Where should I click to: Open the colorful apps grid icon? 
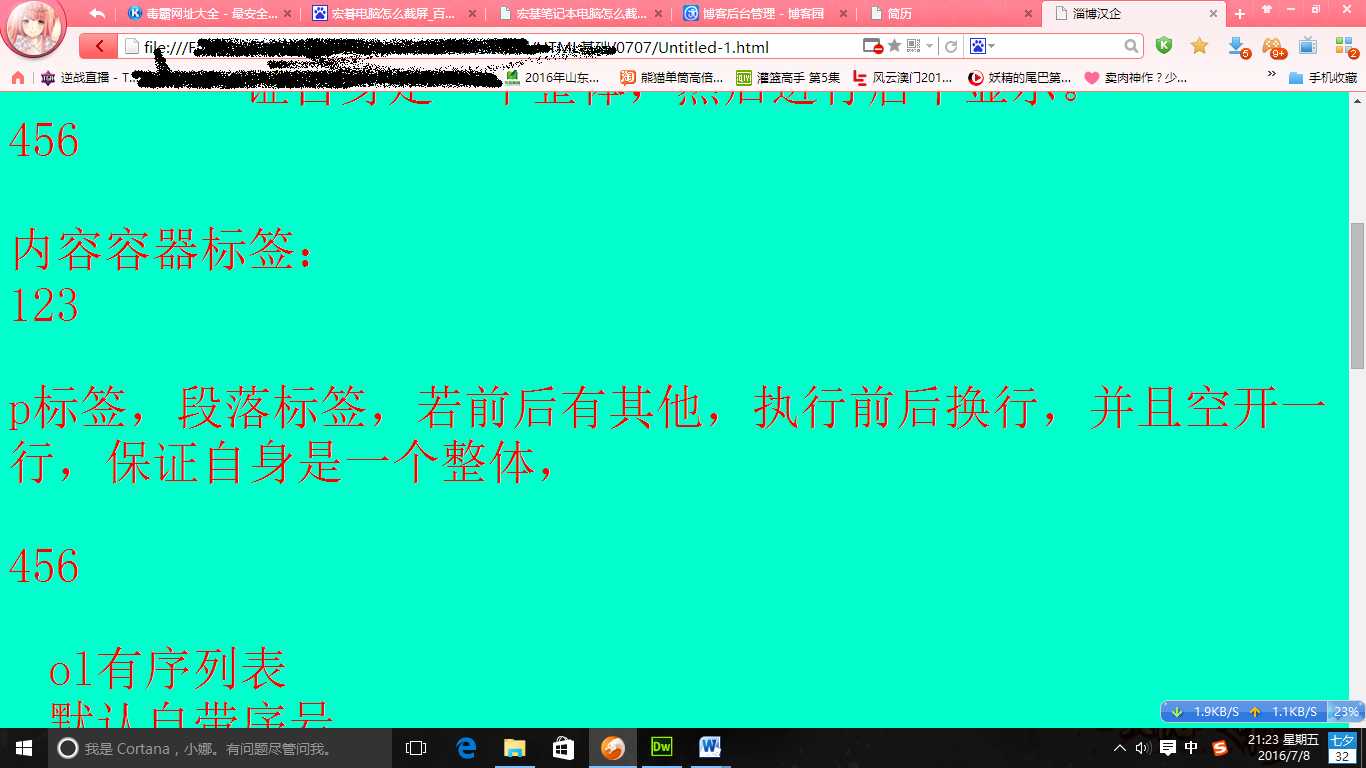click(x=1346, y=46)
